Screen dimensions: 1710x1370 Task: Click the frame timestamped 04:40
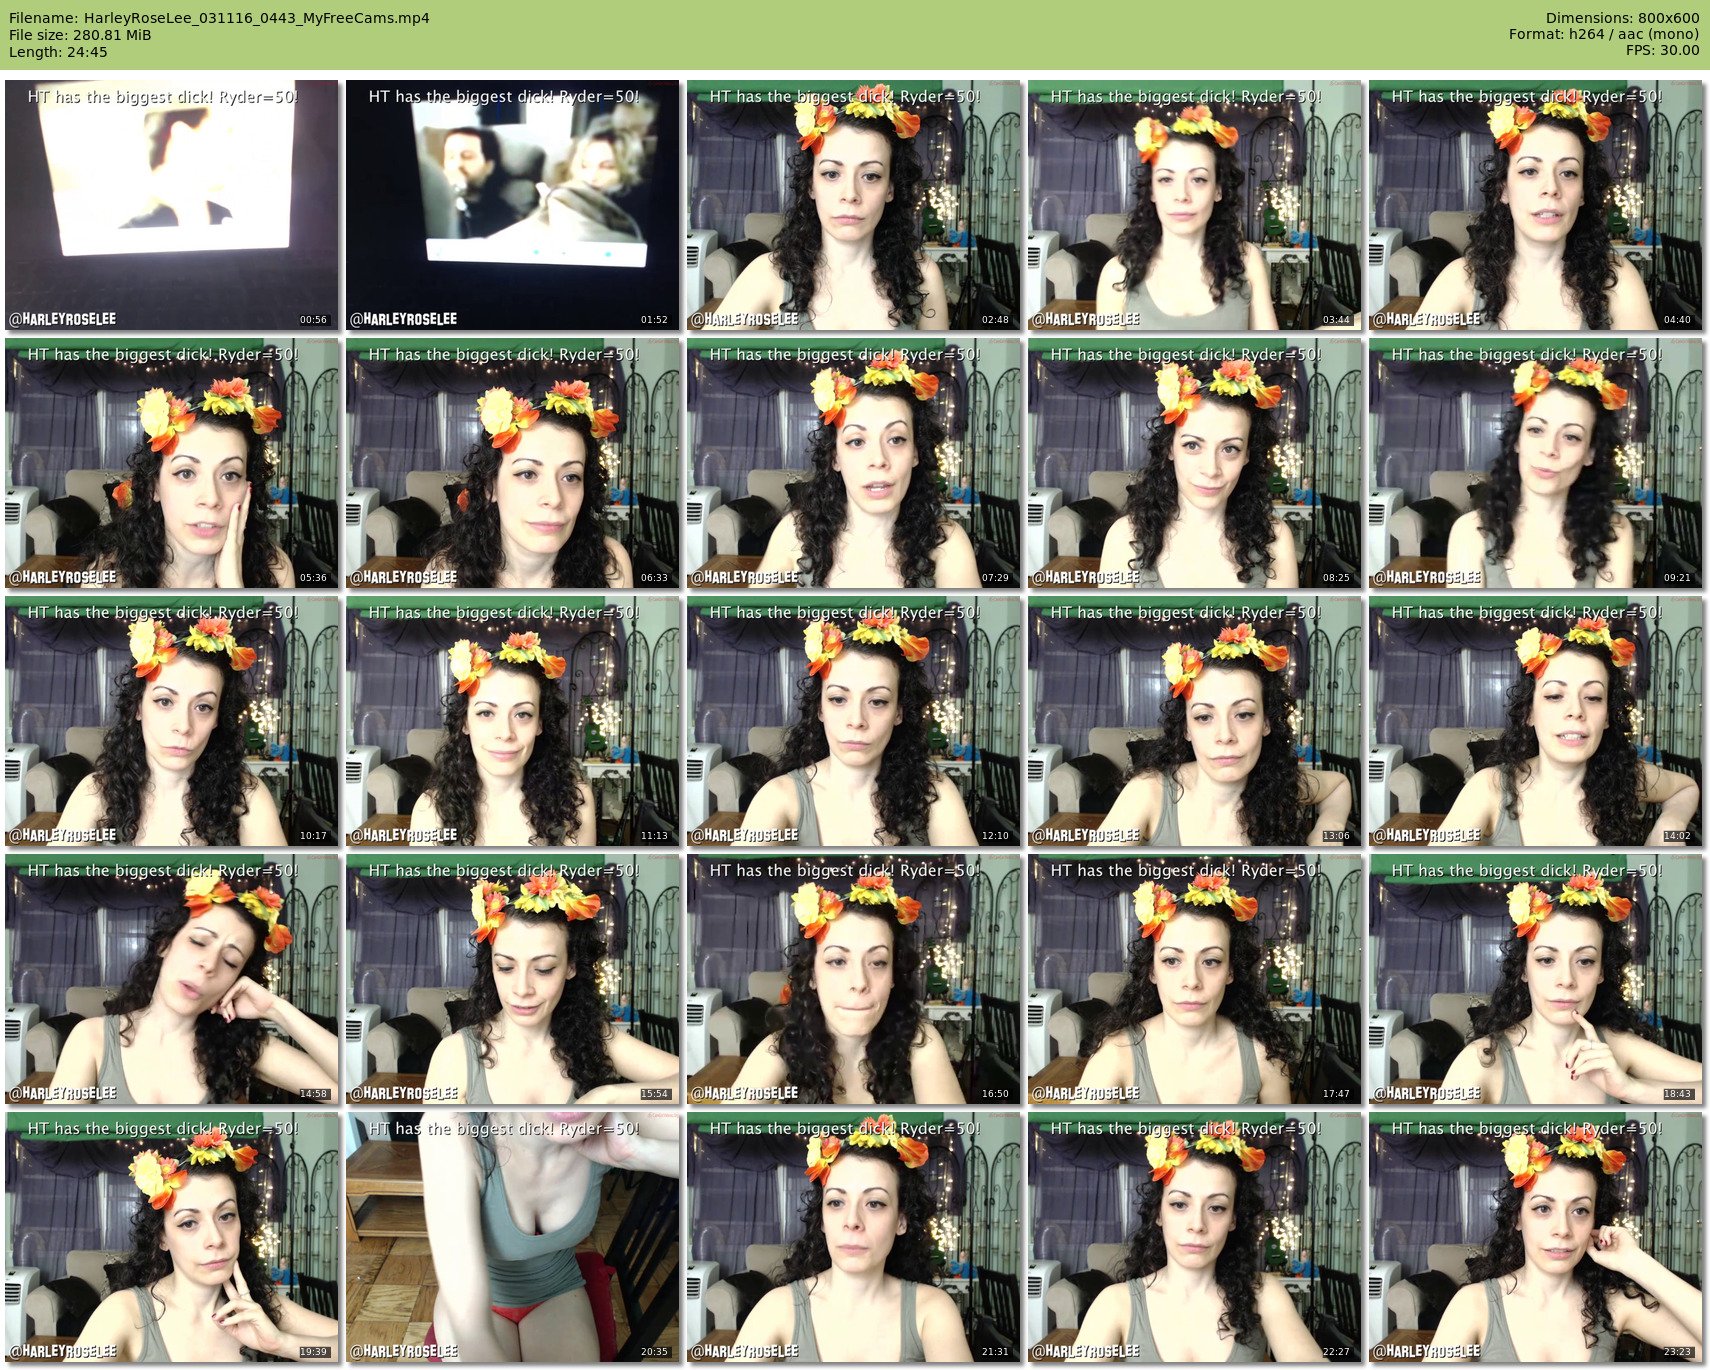pyautogui.click(x=1536, y=205)
